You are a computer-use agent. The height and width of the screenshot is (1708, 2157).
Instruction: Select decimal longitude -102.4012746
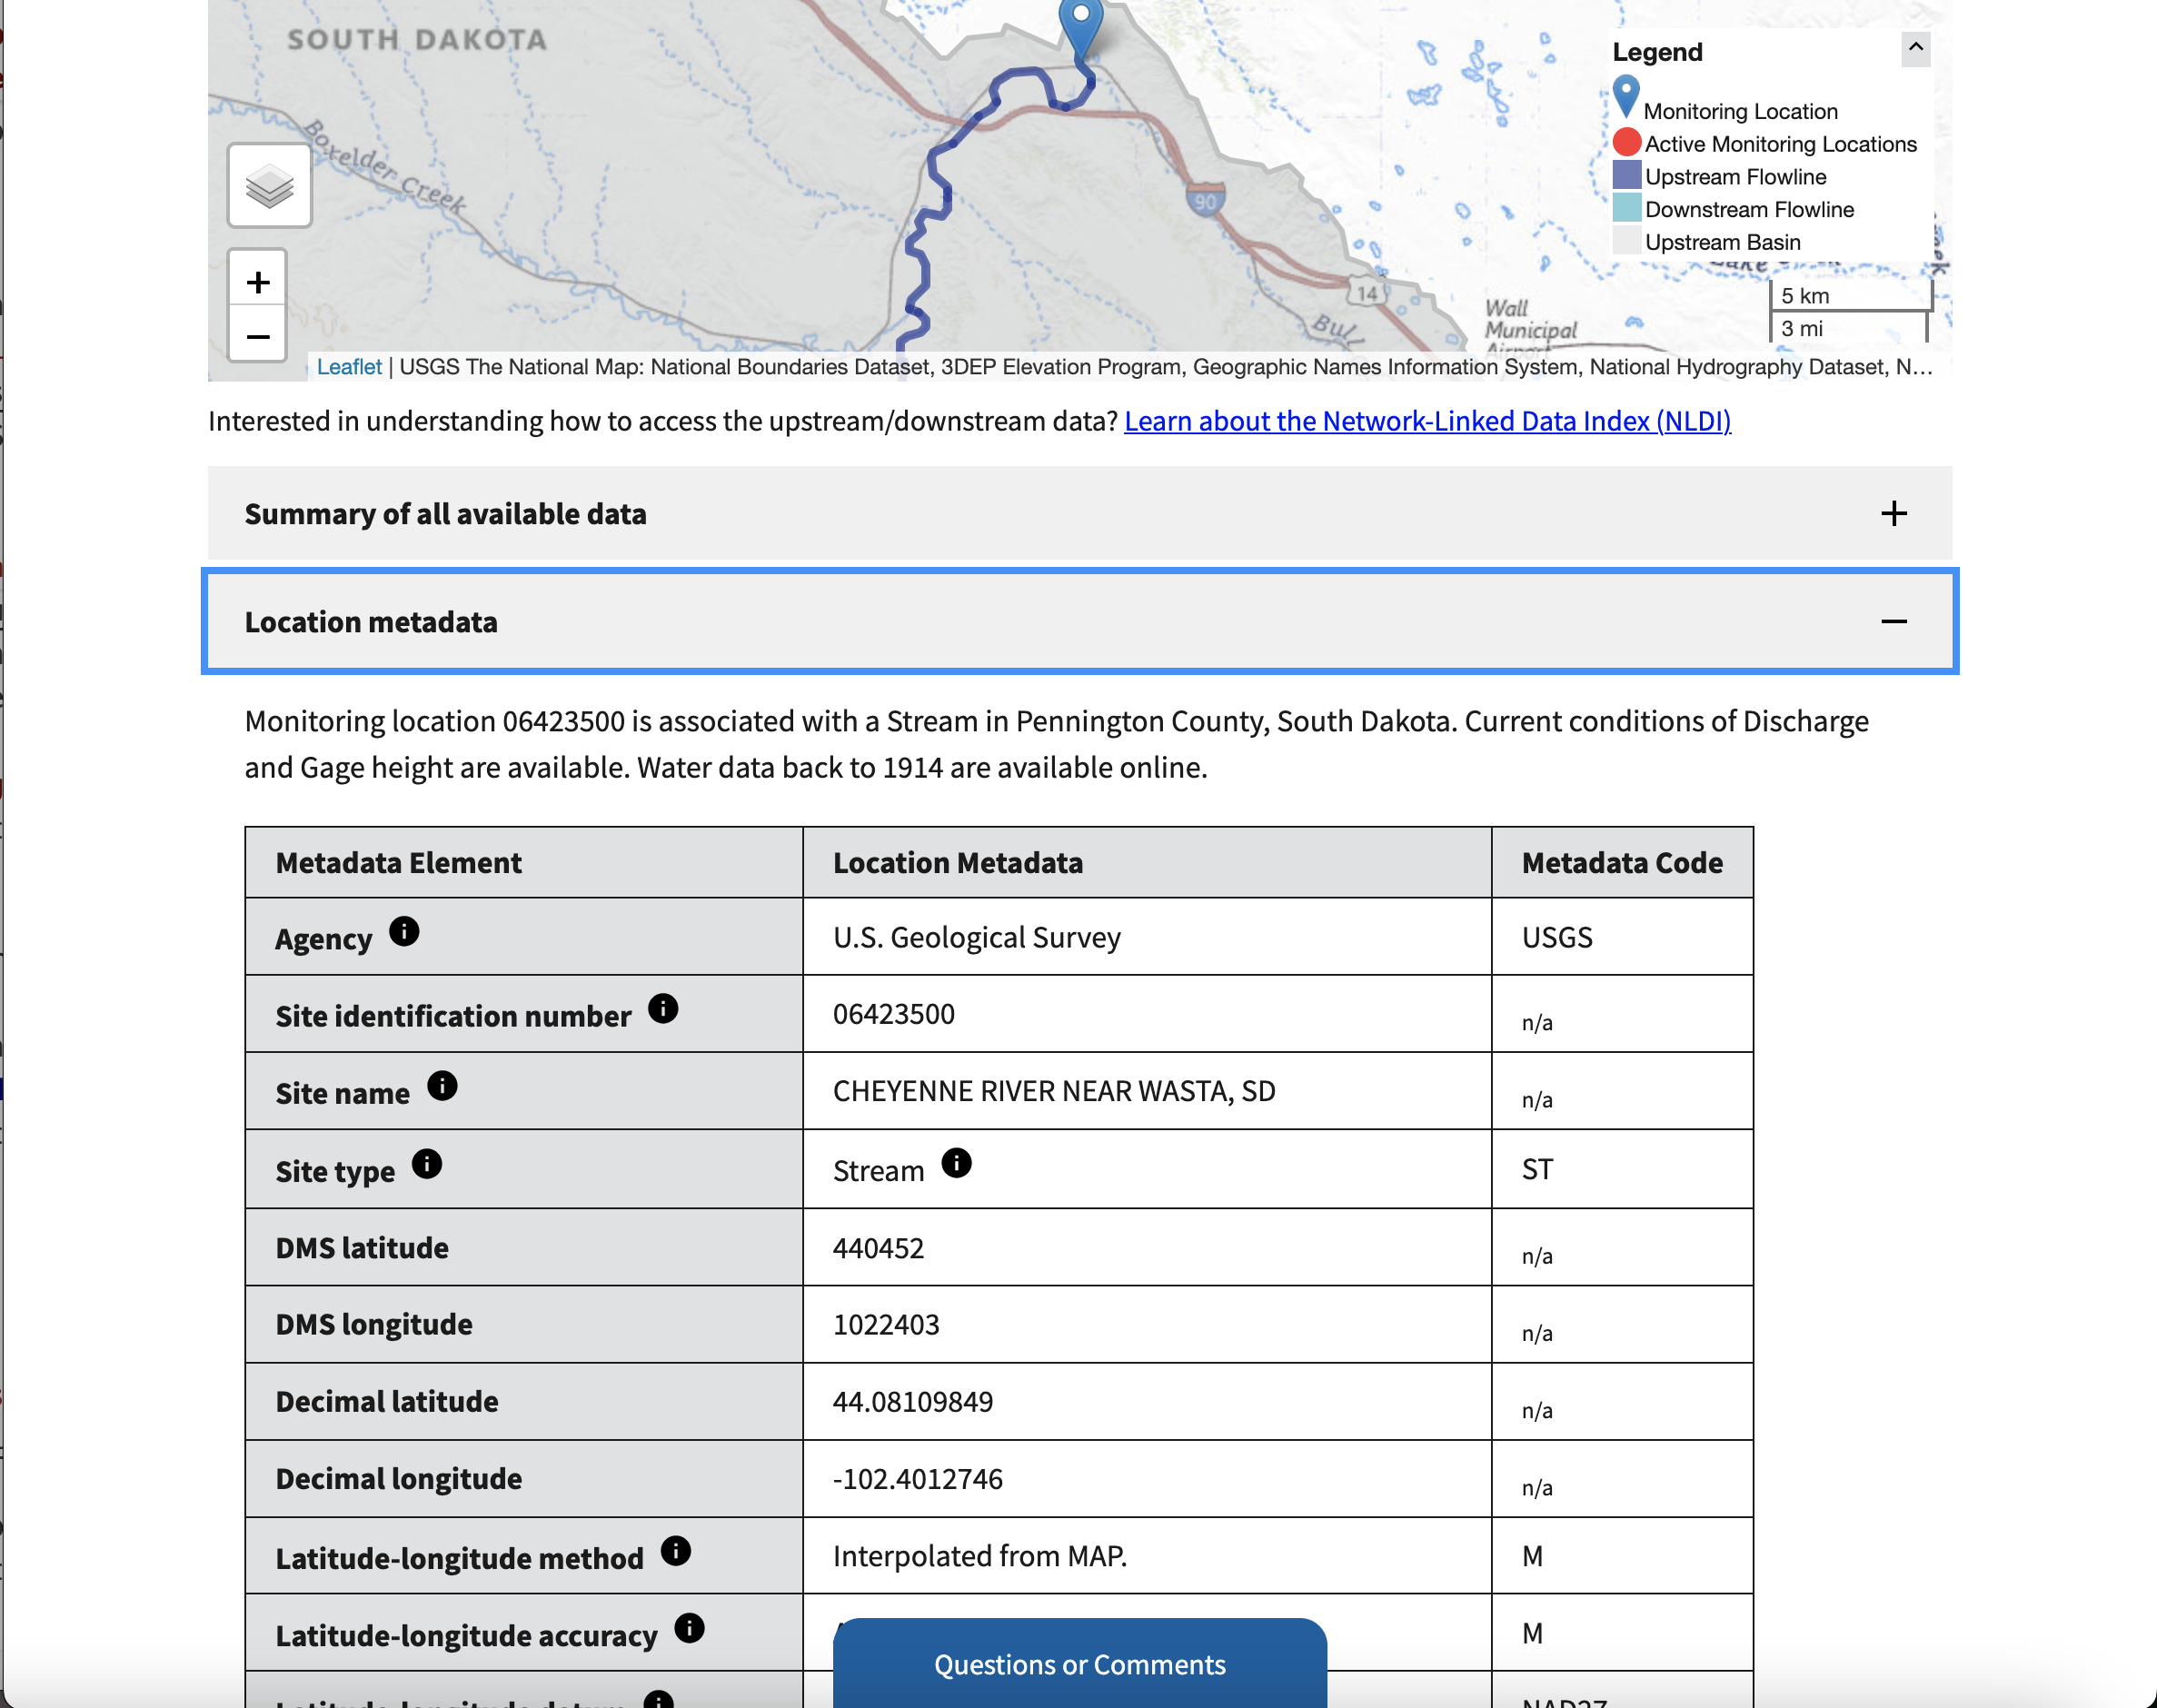pos(918,1478)
